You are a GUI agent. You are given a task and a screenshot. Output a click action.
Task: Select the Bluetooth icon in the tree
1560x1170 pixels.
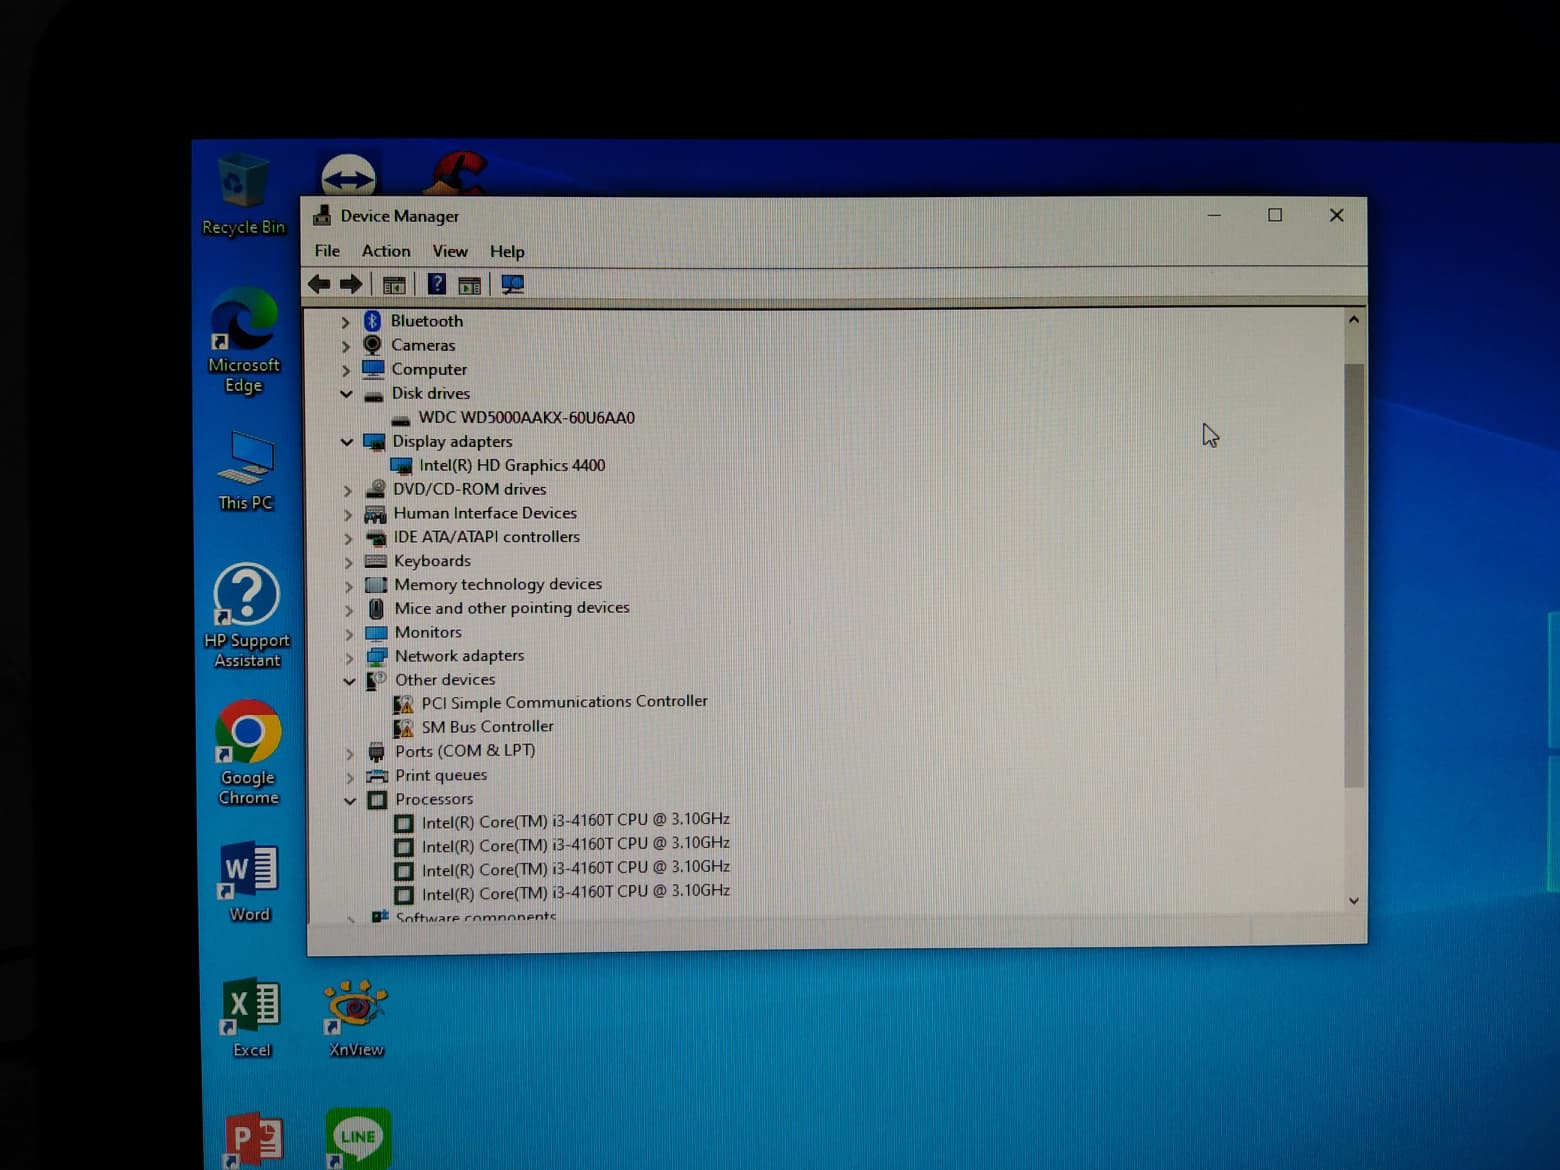click(372, 320)
